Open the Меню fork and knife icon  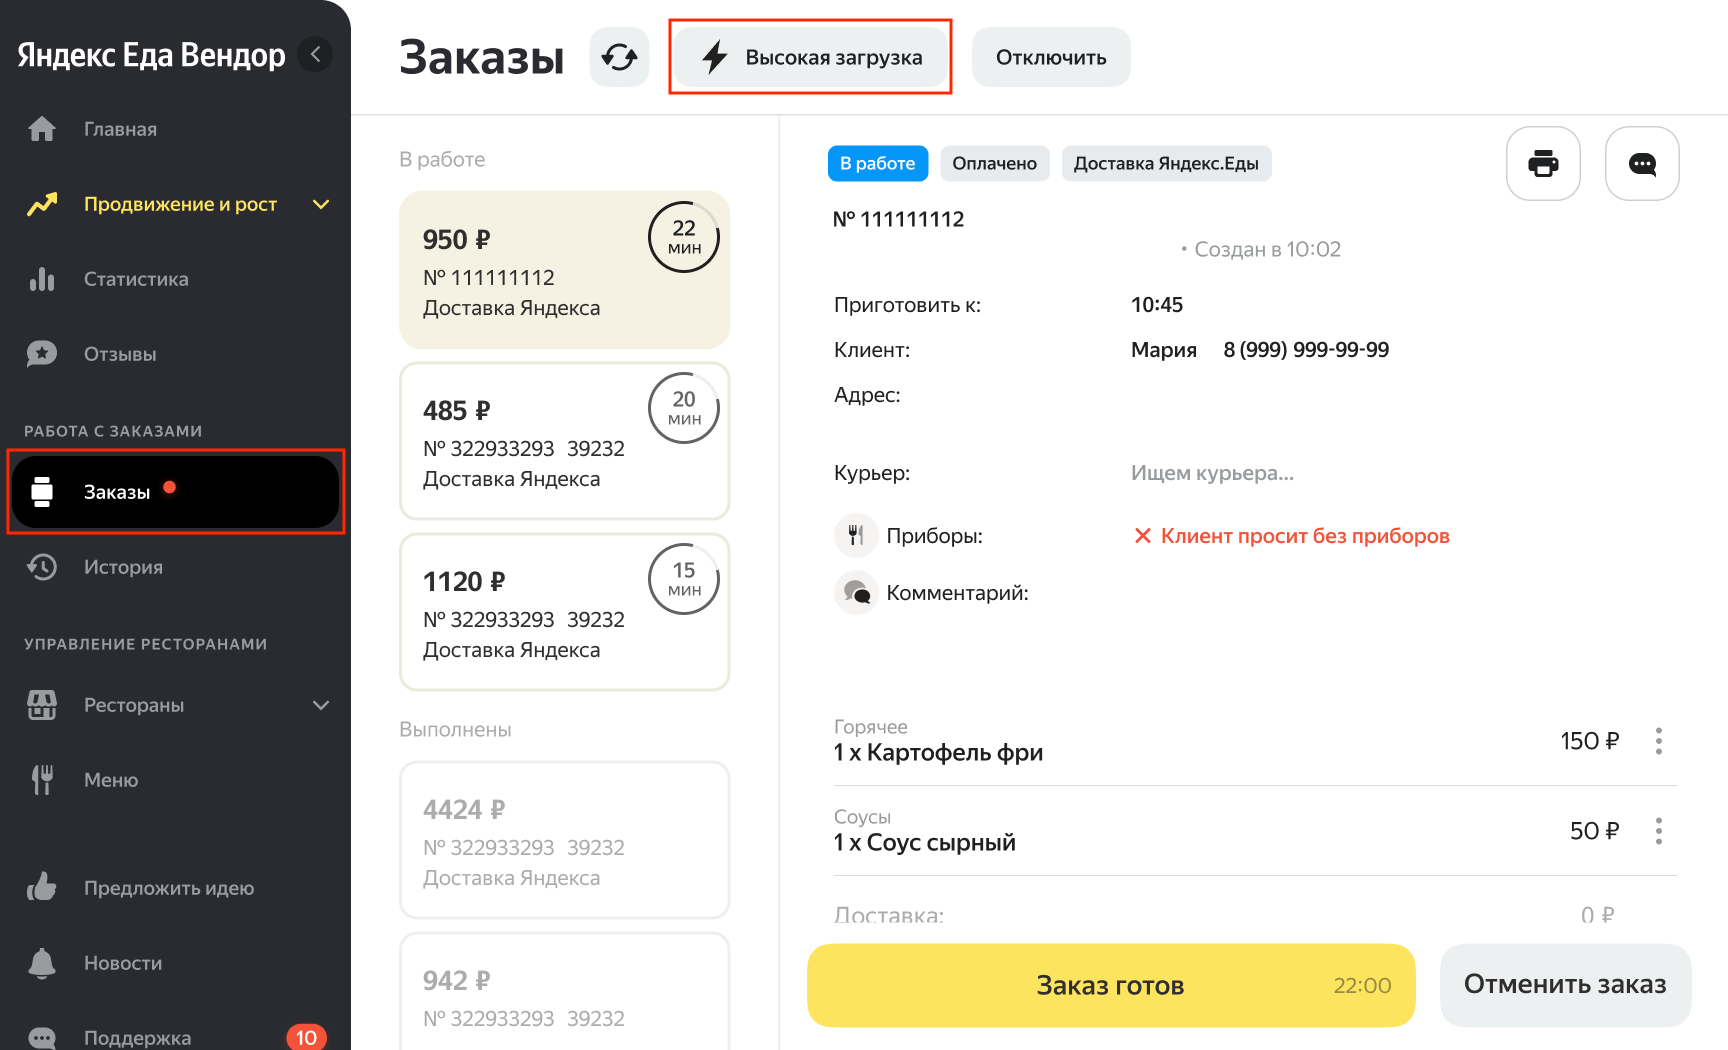click(42, 780)
